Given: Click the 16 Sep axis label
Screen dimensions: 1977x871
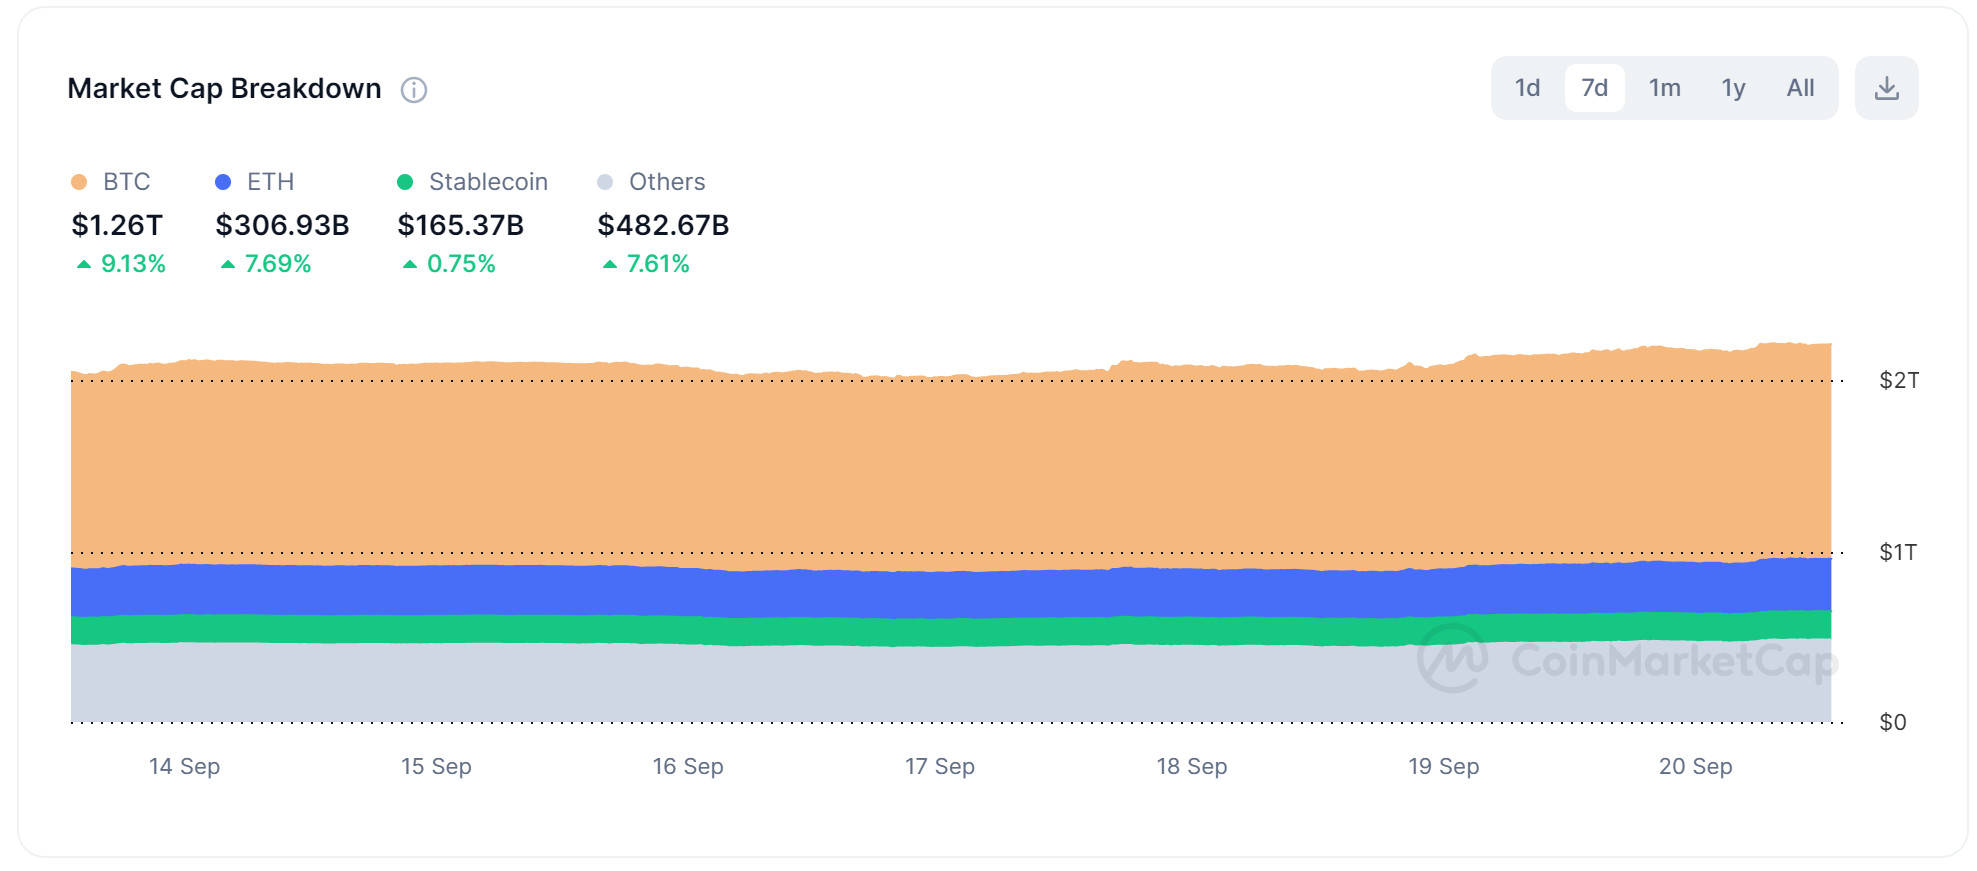Looking at the screenshot, I should (x=688, y=766).
